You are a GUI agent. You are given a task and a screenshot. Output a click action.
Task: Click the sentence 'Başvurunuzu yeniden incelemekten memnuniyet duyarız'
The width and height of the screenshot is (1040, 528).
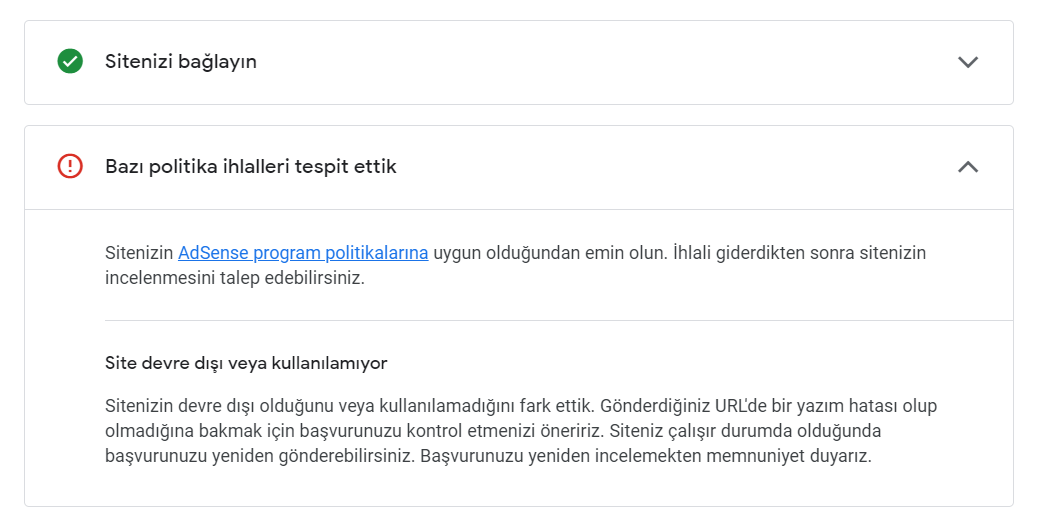pyautogui.click(x=645, y=456)
